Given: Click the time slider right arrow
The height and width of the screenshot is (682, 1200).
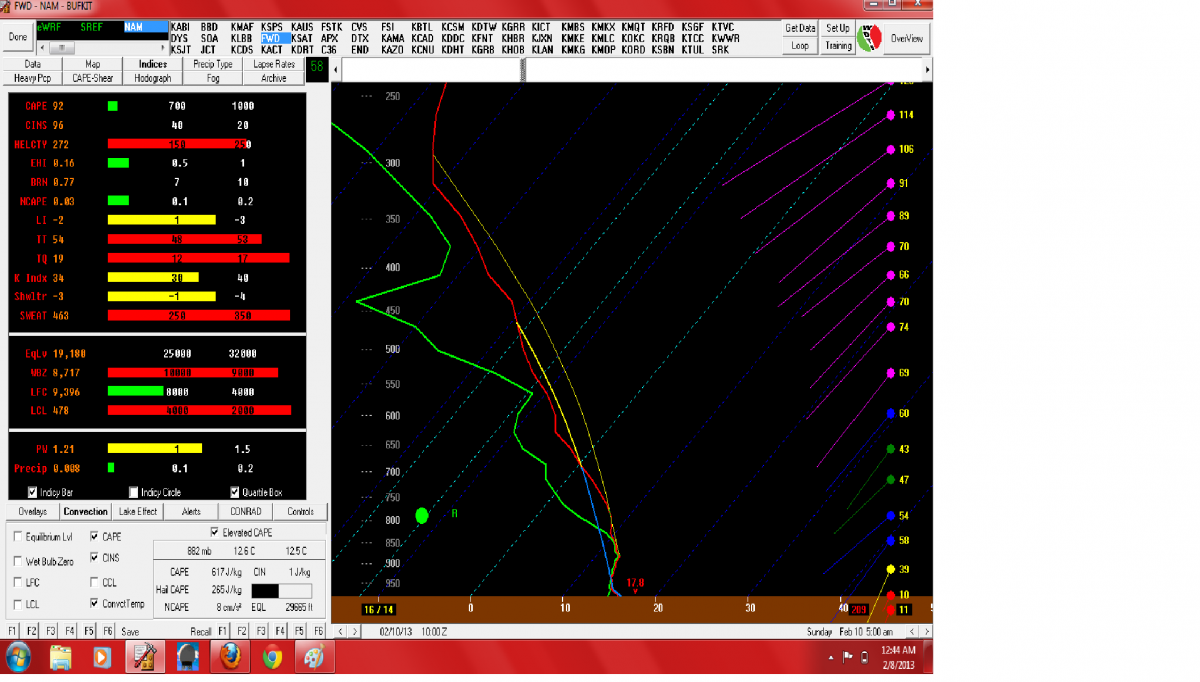Looking at the screenshot, I should click(927, 70).
